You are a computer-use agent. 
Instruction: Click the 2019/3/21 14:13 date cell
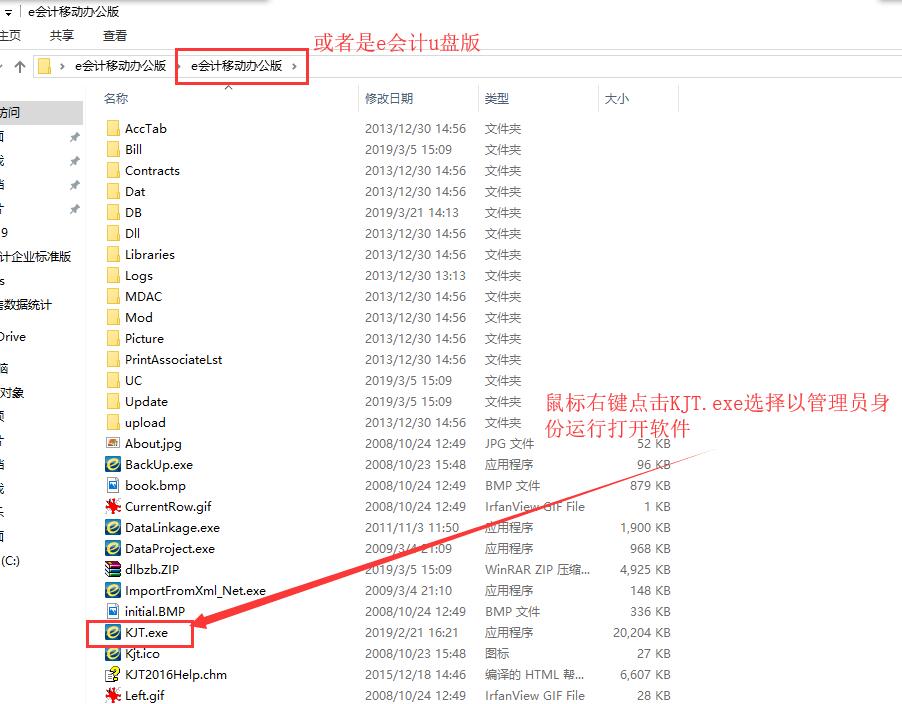[411, 213]
